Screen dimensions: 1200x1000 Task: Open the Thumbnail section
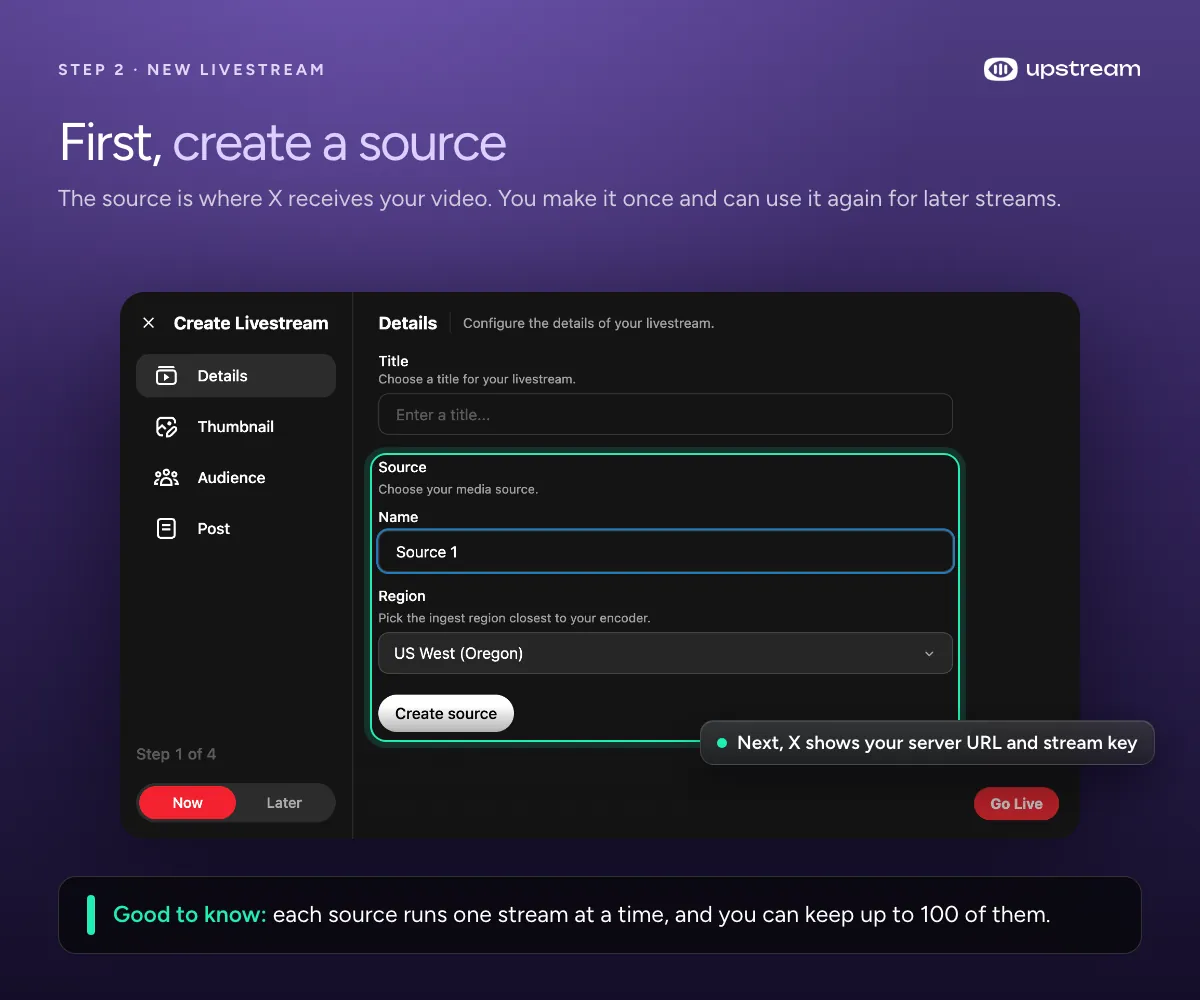236,427
